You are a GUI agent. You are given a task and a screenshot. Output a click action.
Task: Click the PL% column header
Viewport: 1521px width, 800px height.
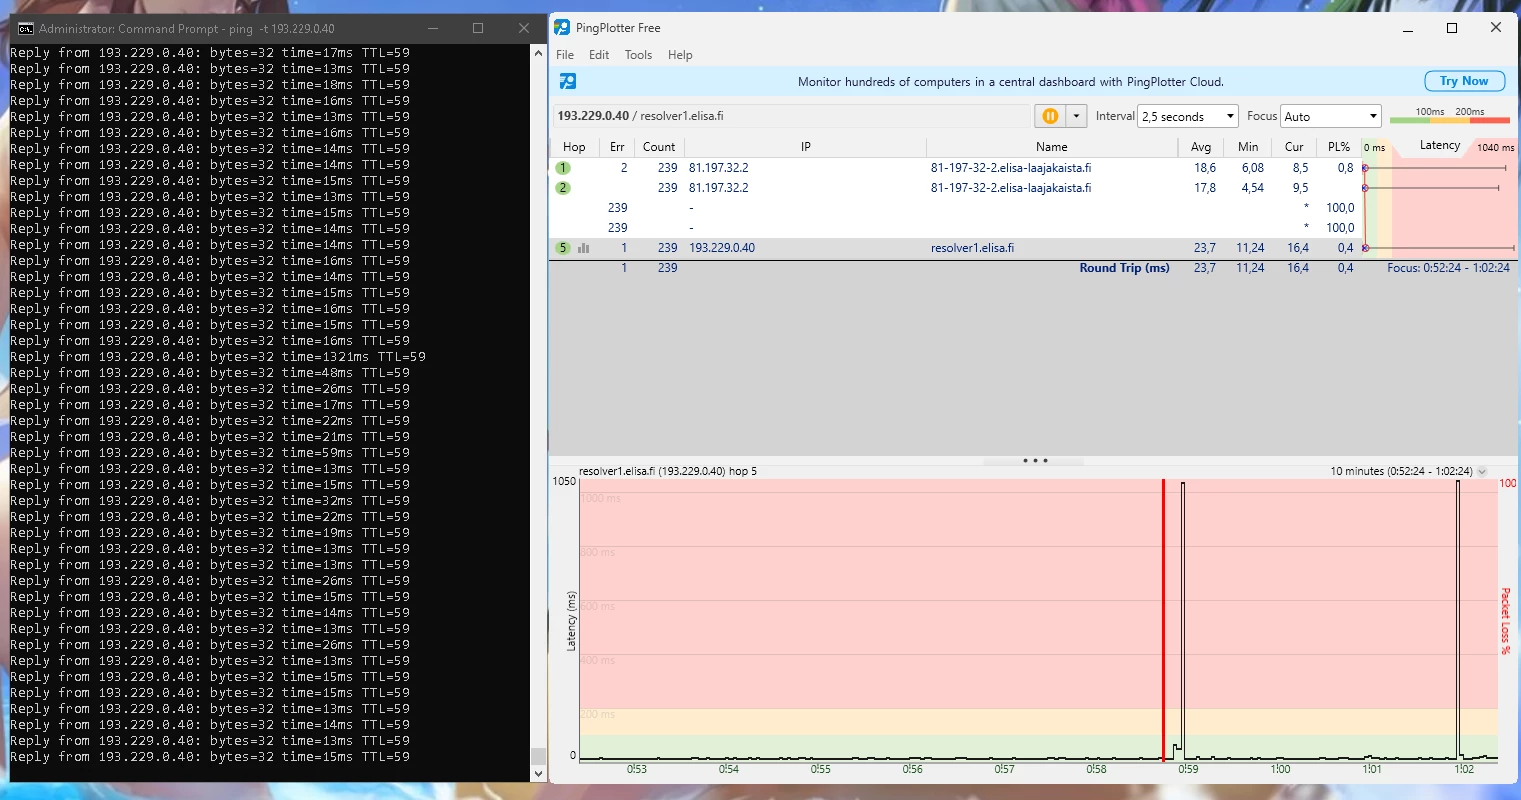1339,147
